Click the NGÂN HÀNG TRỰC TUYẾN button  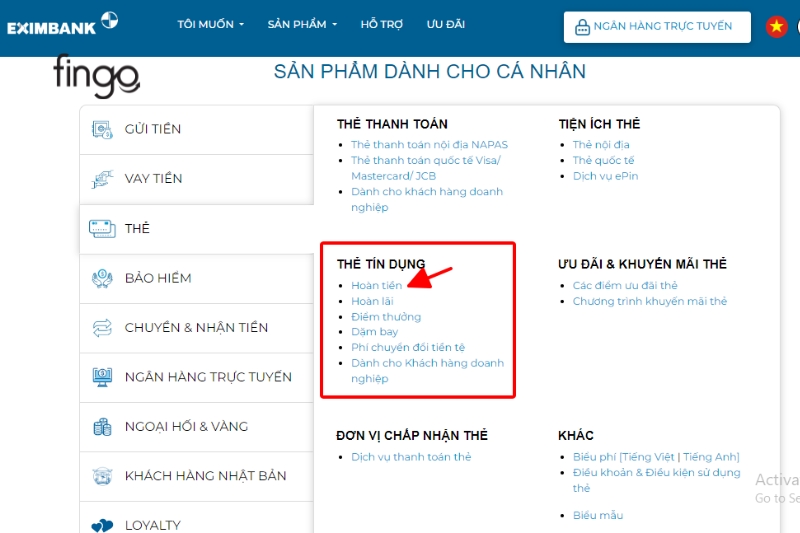[657, 27]
